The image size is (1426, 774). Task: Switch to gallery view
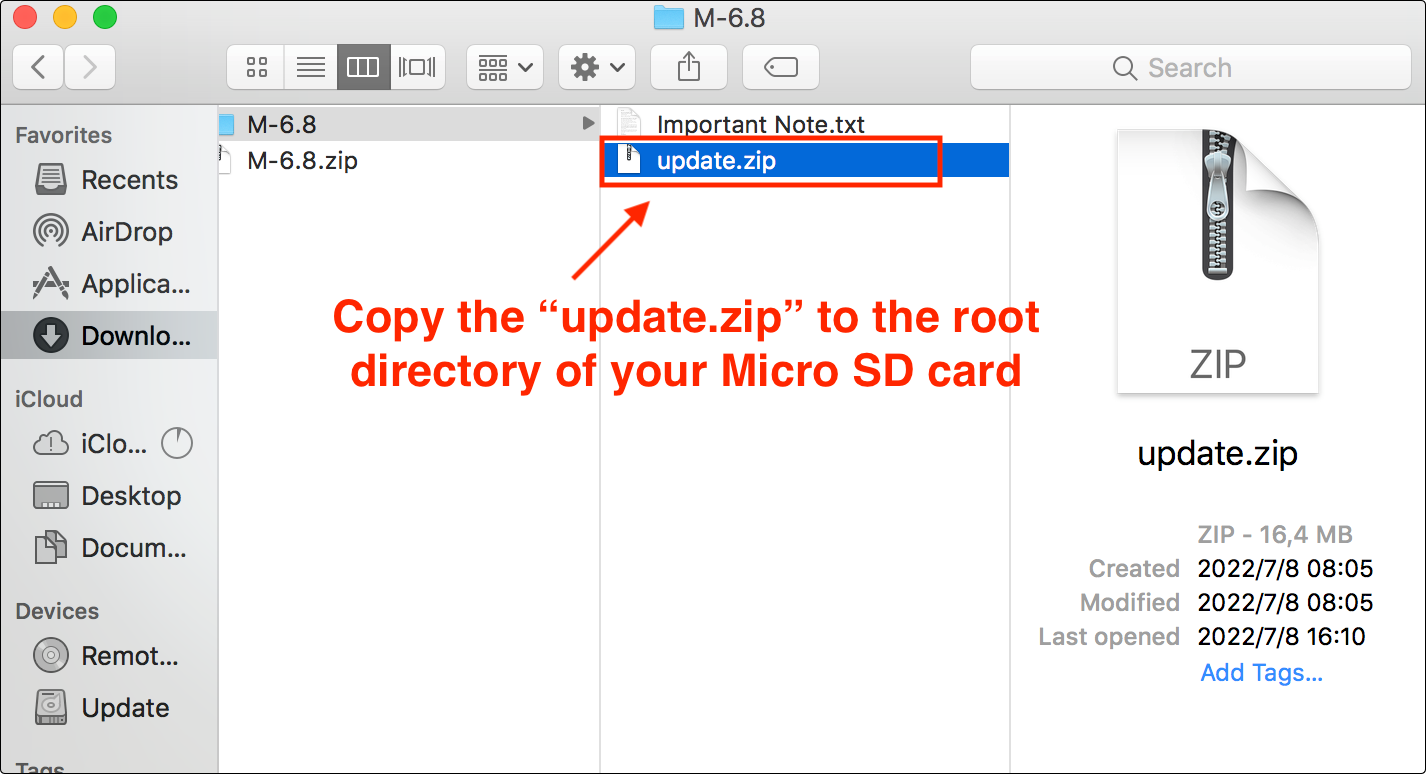(x=416, y=68)
